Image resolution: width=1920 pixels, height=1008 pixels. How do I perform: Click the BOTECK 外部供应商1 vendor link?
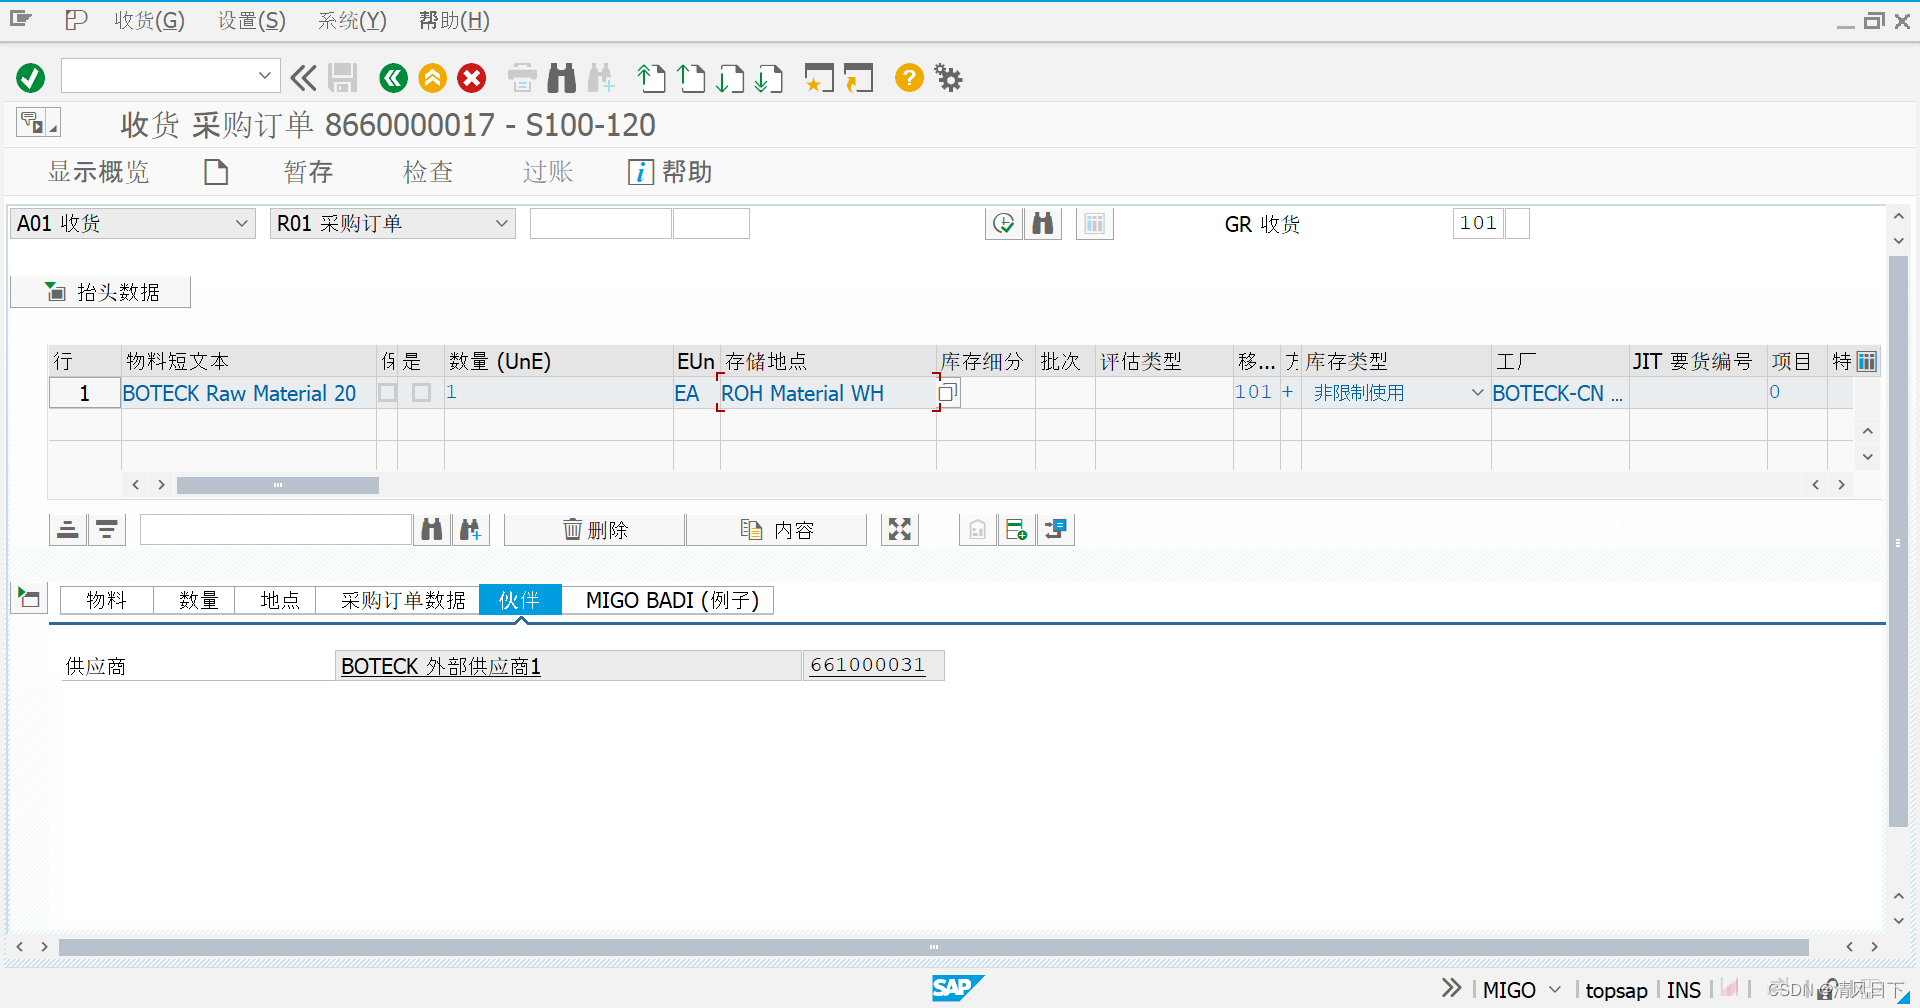[441, 666]
